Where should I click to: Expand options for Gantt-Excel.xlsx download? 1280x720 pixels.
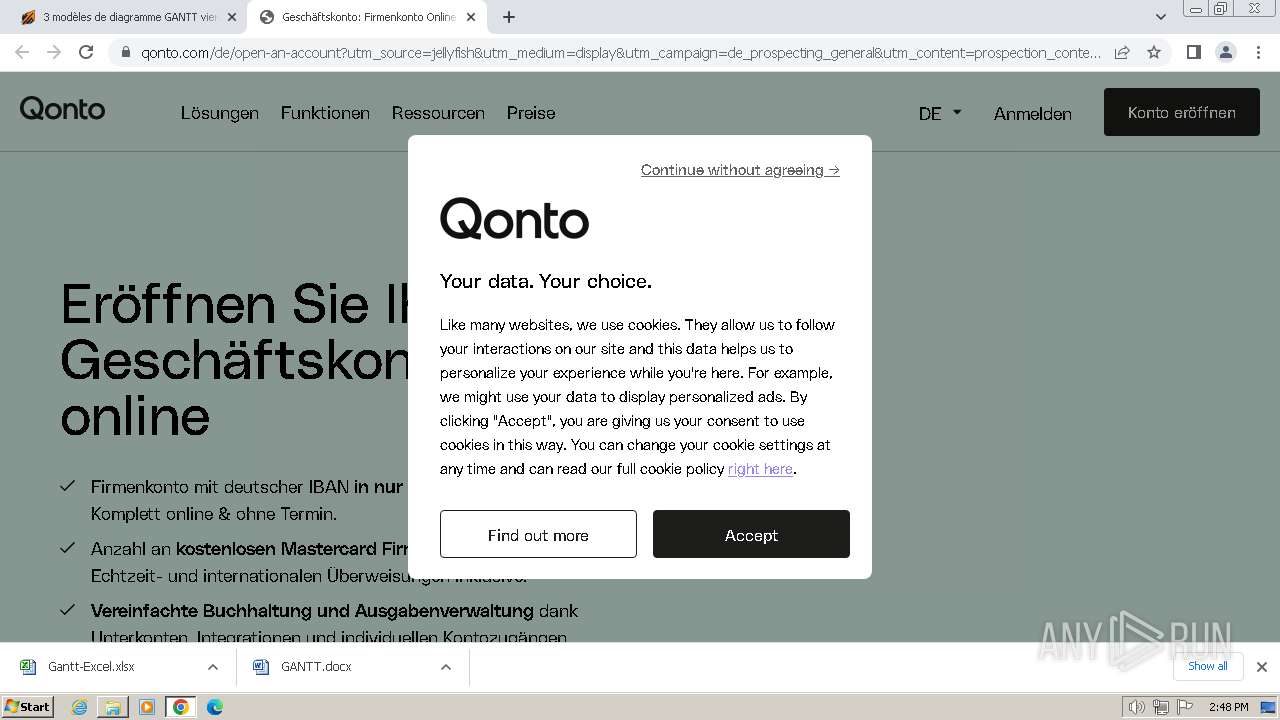pos(212,667)
